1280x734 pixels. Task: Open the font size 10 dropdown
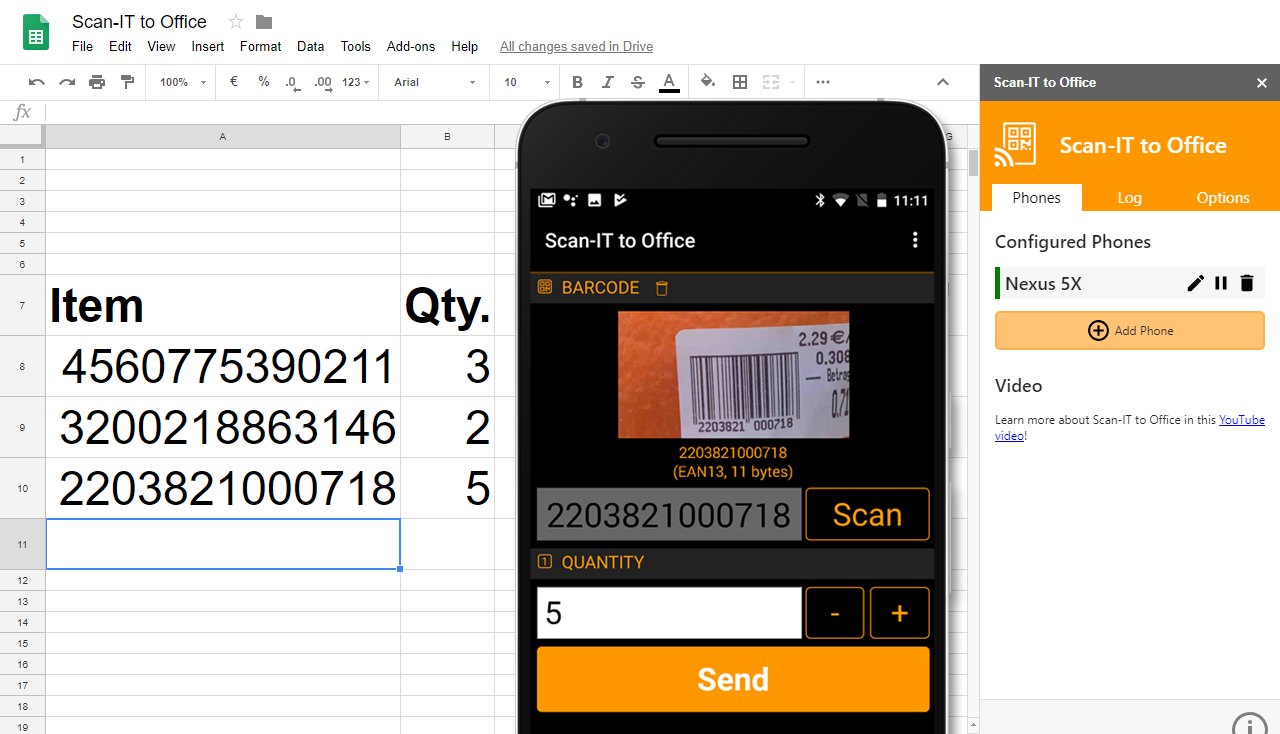[527, 82]
